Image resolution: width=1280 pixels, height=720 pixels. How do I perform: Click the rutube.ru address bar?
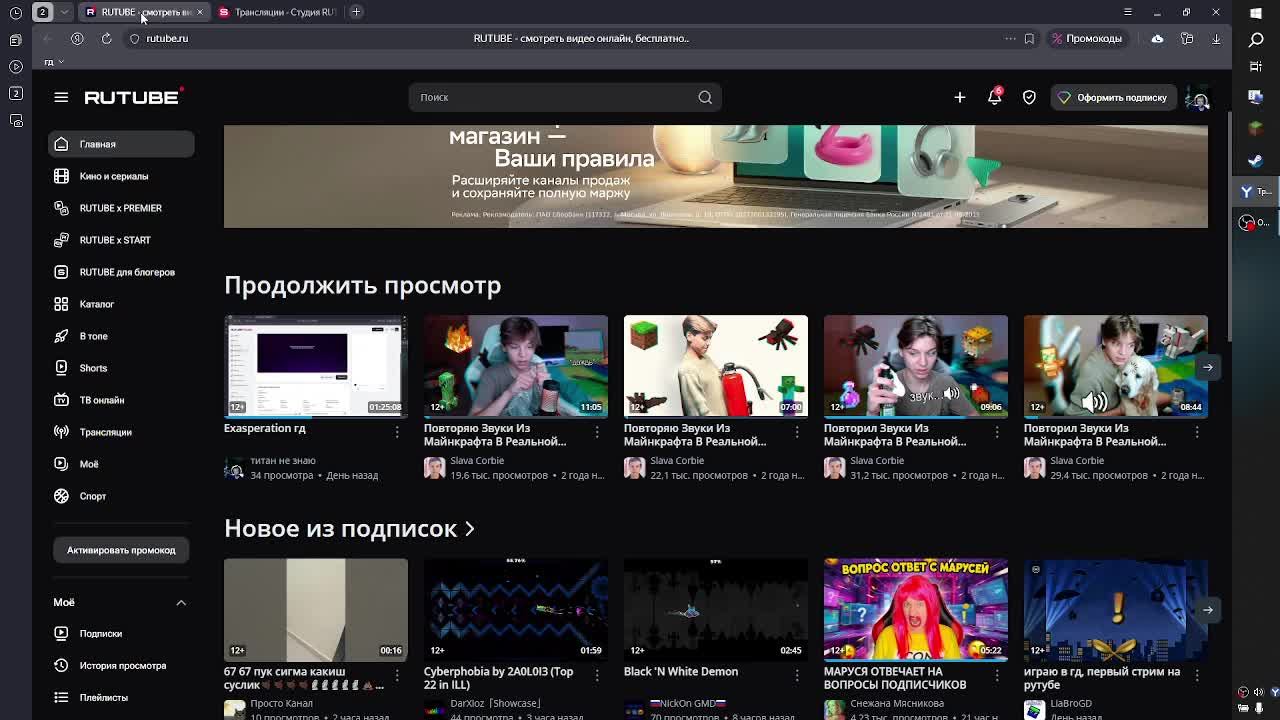click(x=167, y=38)
